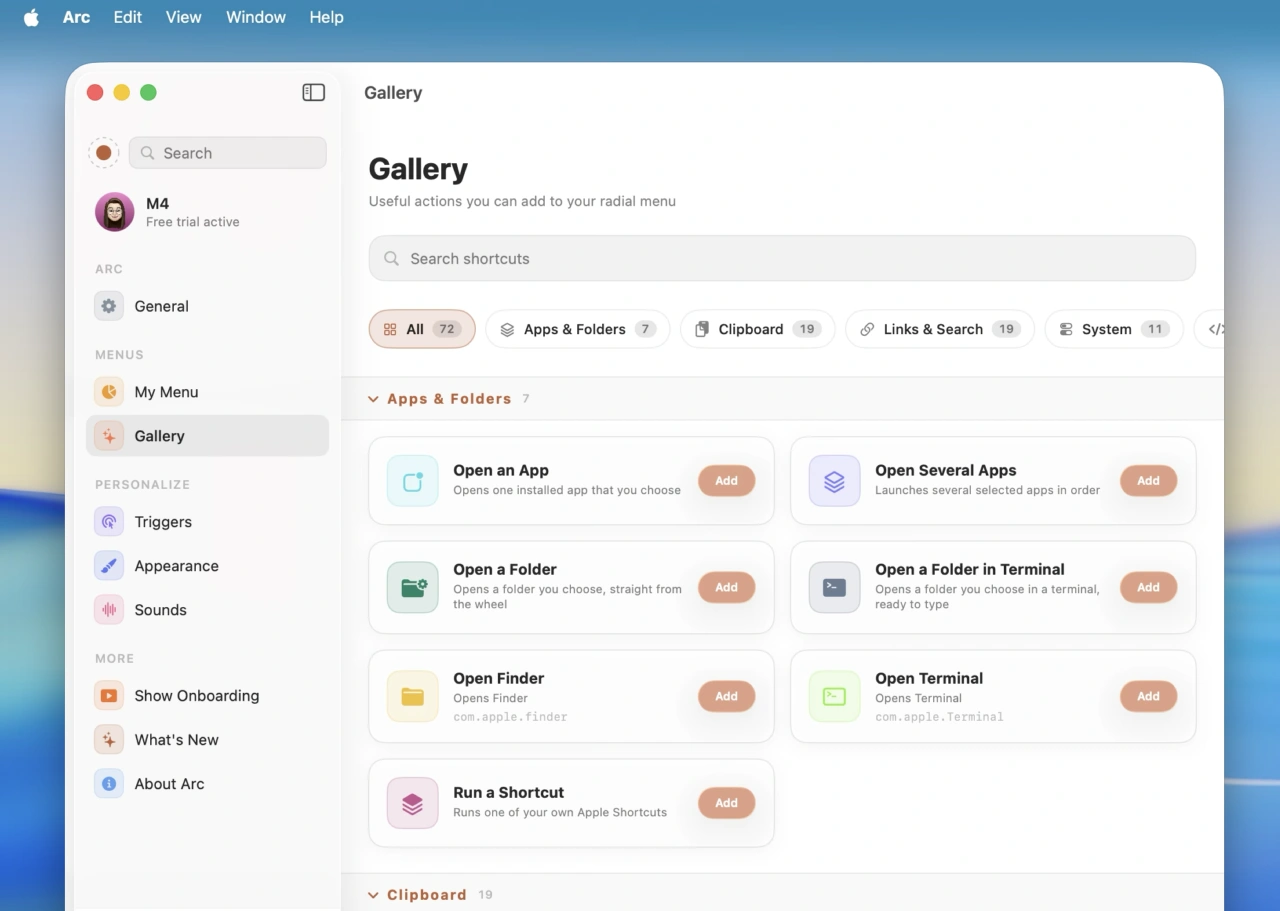
Task: Click the Gallery sparkle icon
Action: pos(109,436)
